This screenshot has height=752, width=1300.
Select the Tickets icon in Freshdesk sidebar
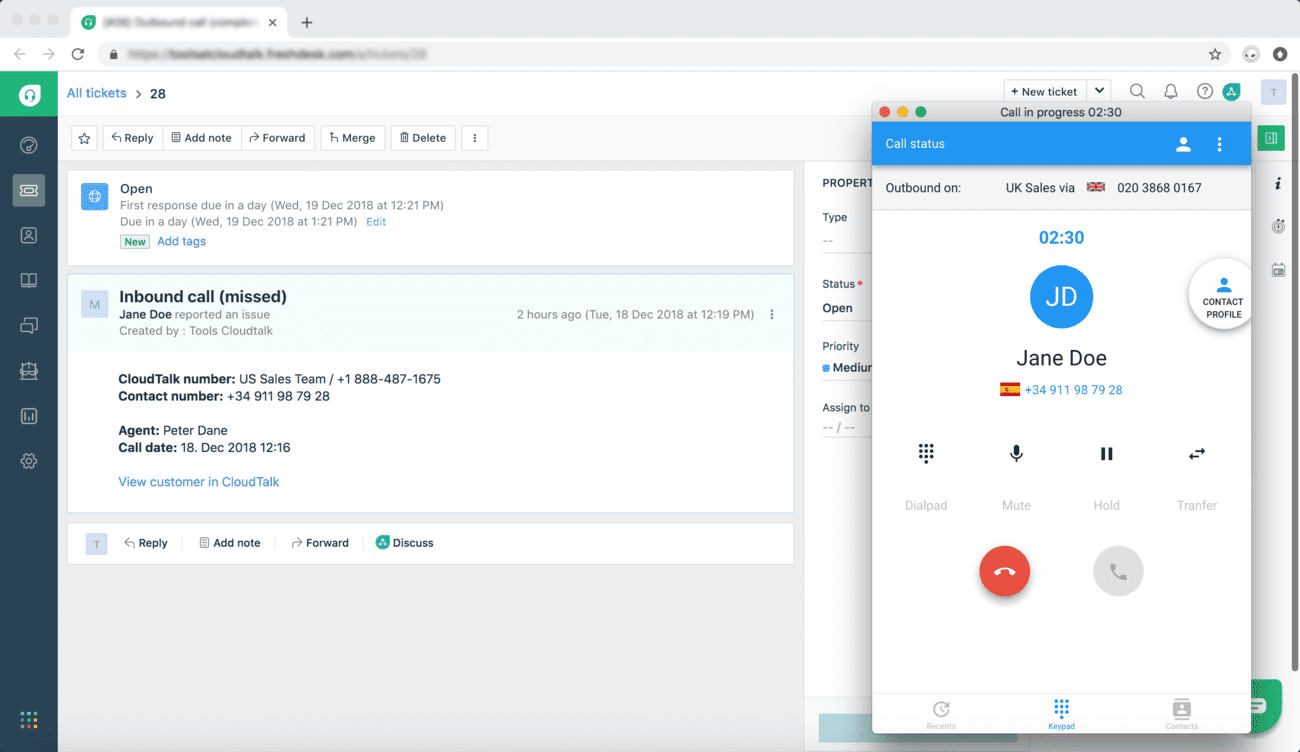click(28, 189)
